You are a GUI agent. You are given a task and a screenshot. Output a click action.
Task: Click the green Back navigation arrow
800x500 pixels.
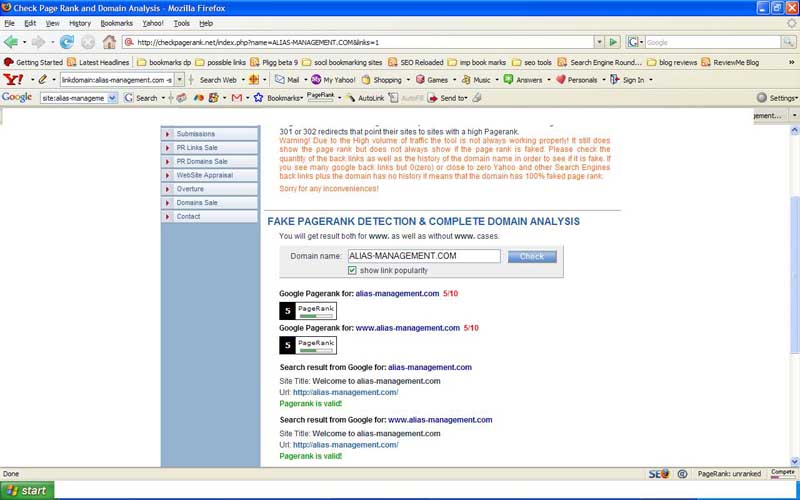coord(11,42)
